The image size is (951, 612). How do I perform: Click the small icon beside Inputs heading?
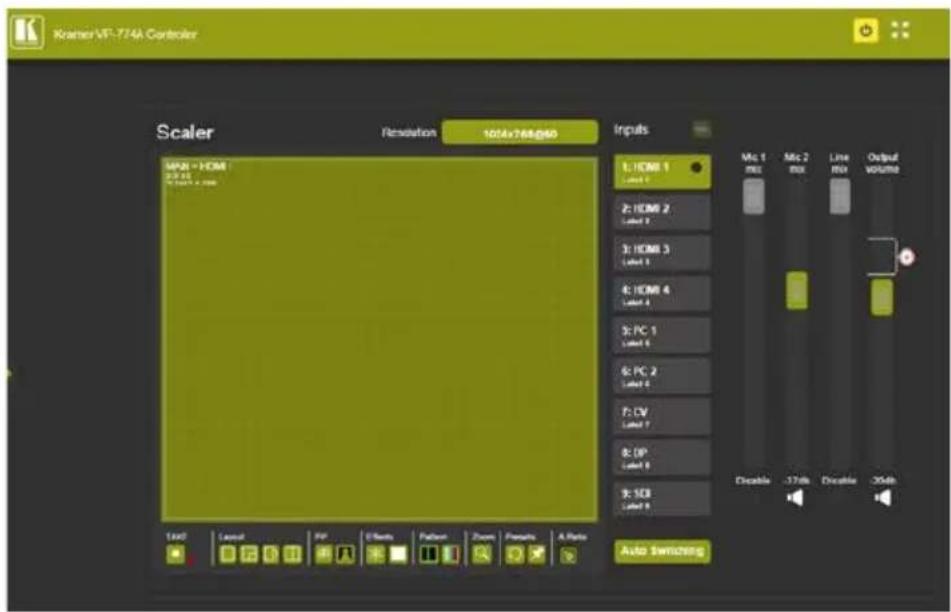click(702, 129)
